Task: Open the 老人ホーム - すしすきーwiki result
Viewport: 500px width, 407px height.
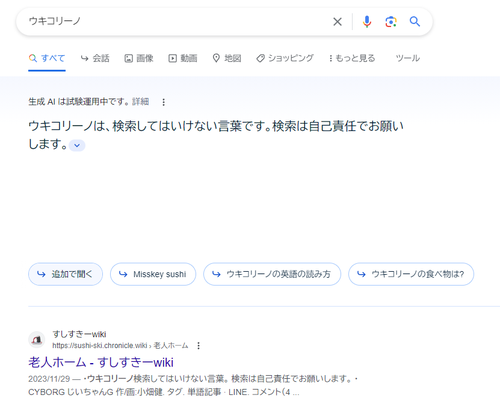Action: point(101,362)
